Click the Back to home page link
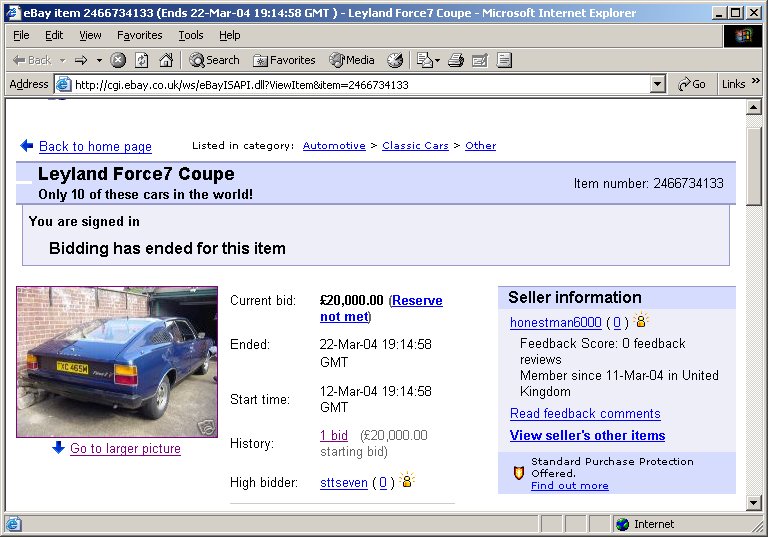The height and width of the screenshot is (537, 768). coord(96,146)
